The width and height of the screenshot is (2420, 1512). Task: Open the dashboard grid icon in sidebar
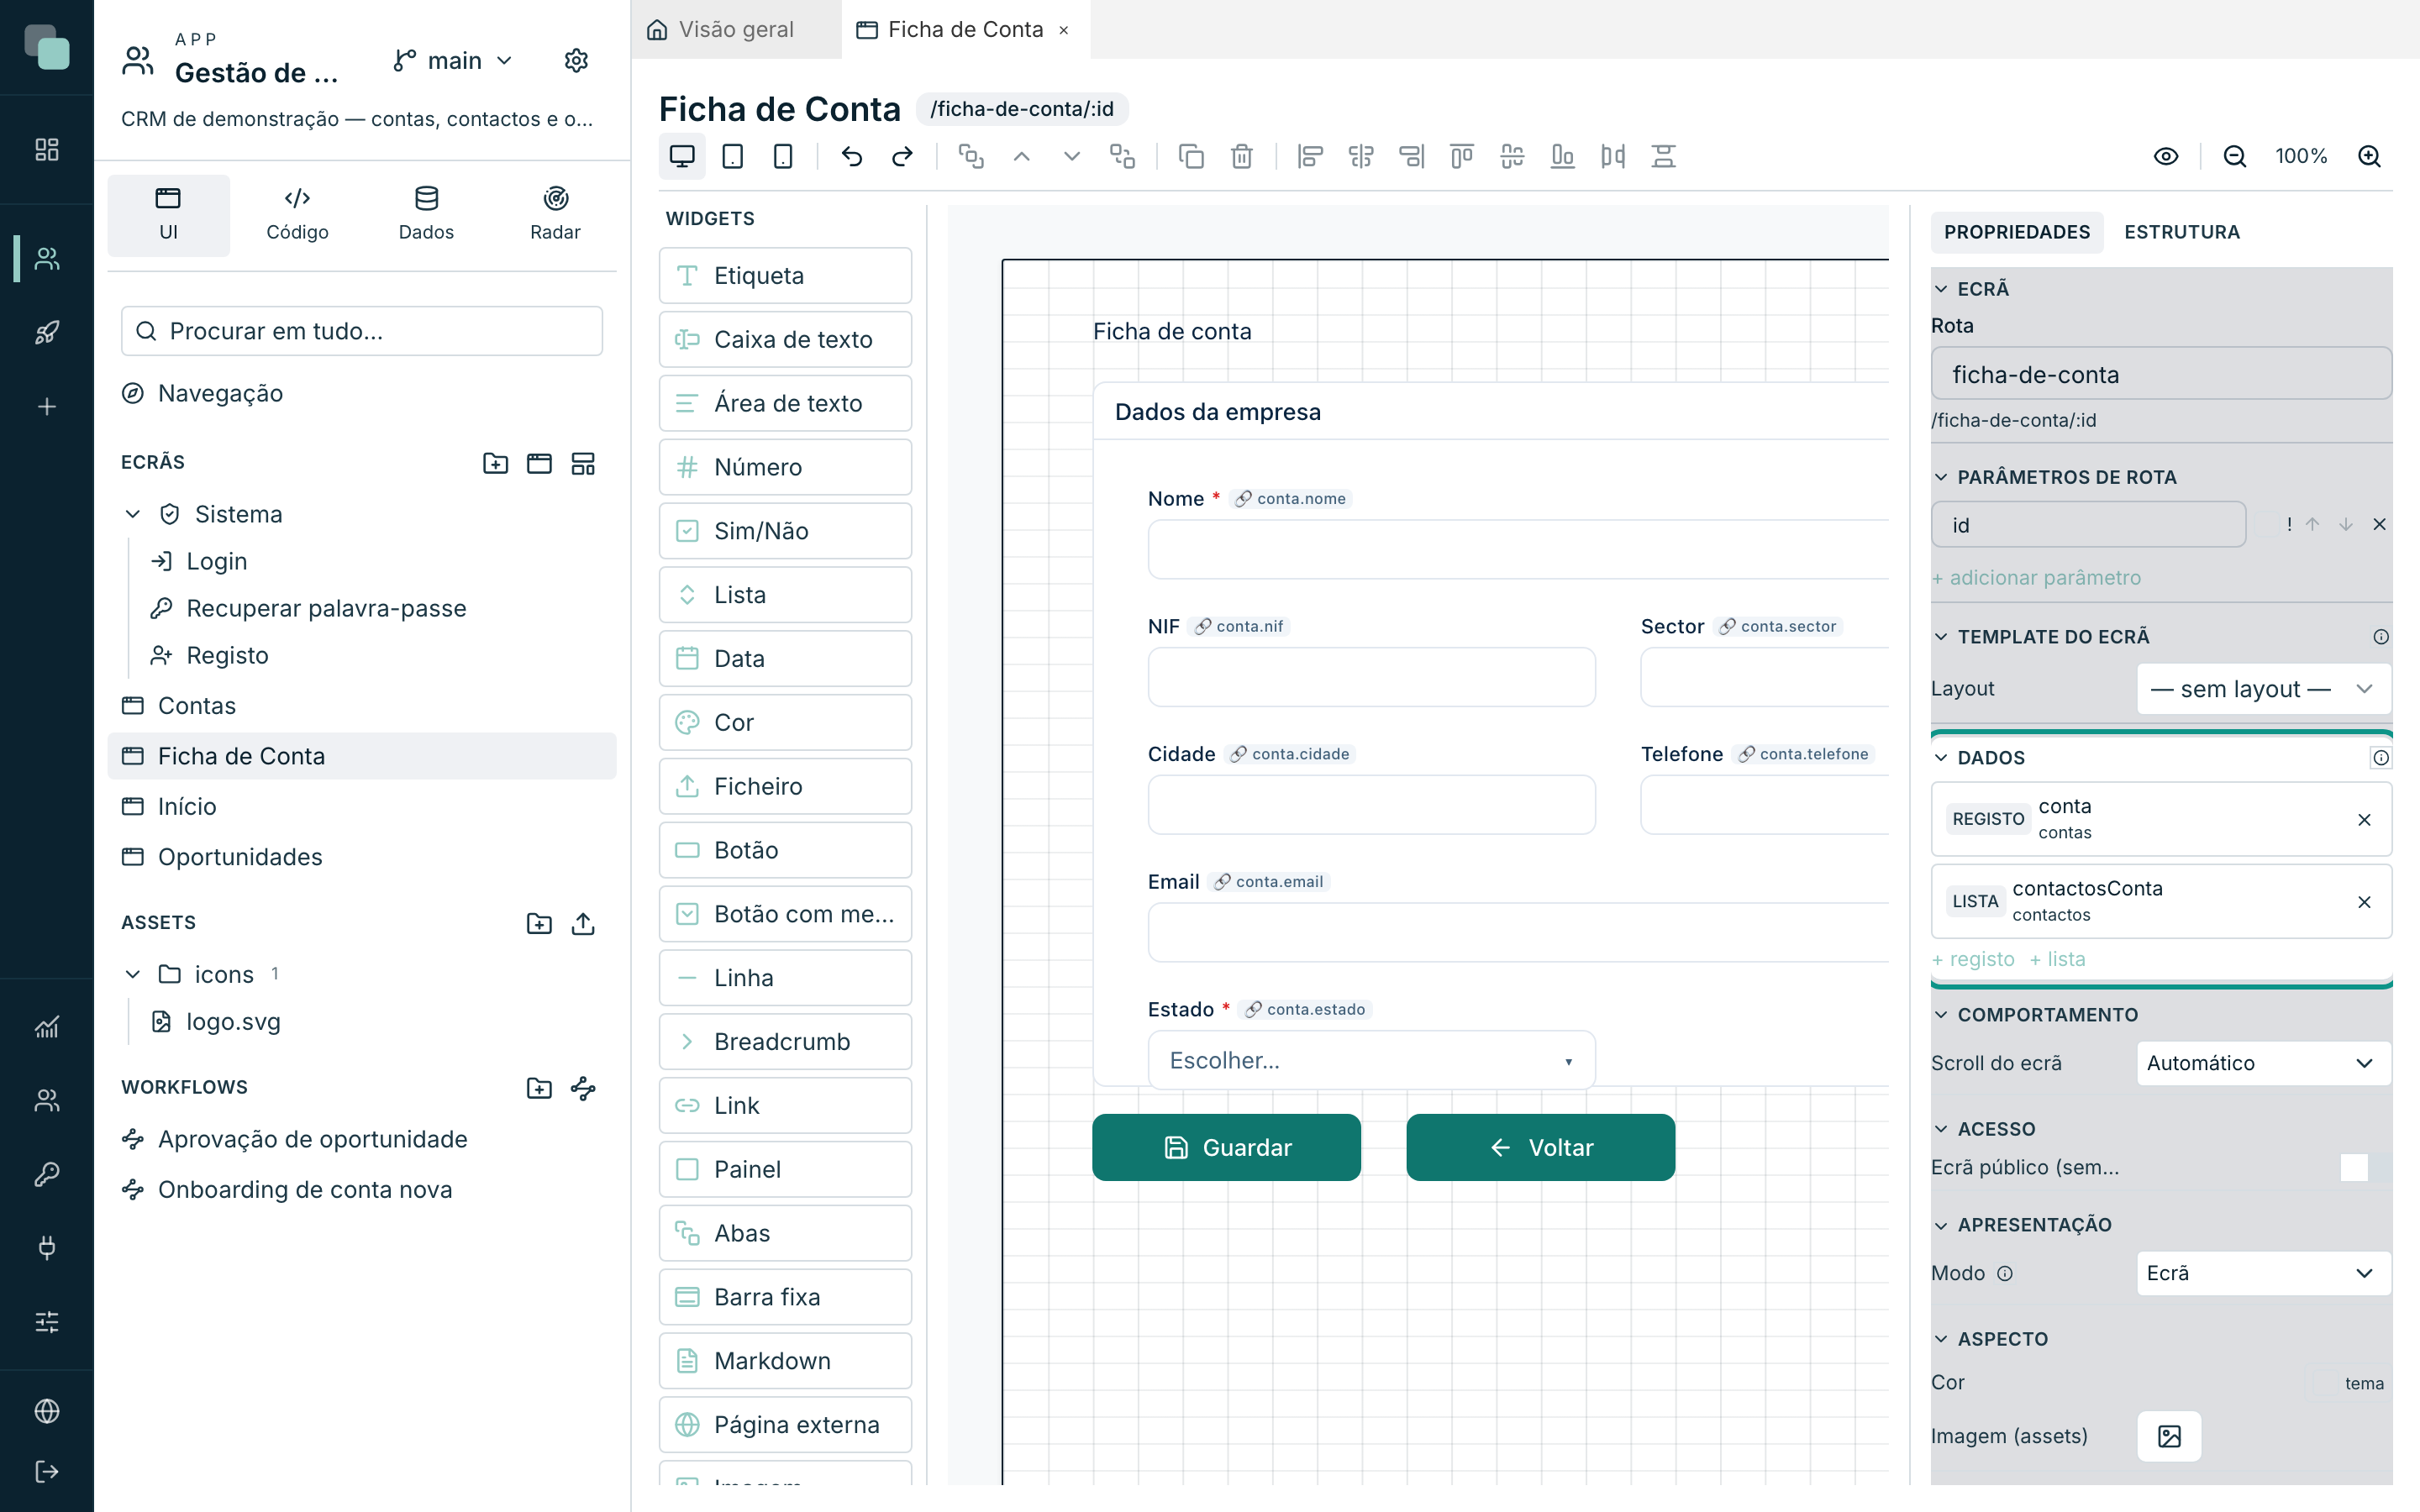47,149
